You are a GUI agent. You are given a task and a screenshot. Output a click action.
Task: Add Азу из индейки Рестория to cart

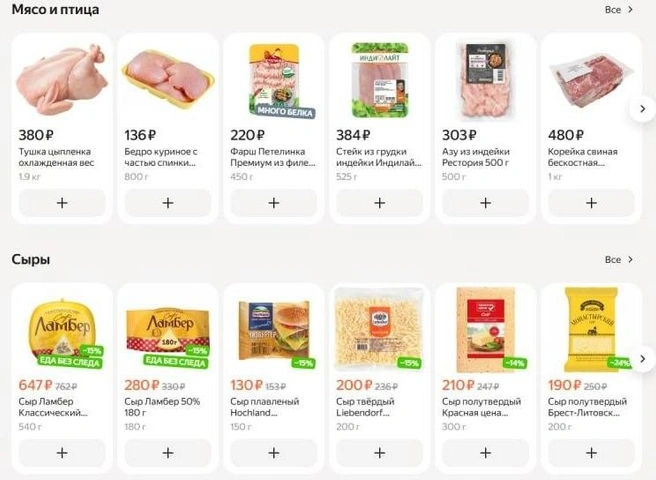click(485, 203)
